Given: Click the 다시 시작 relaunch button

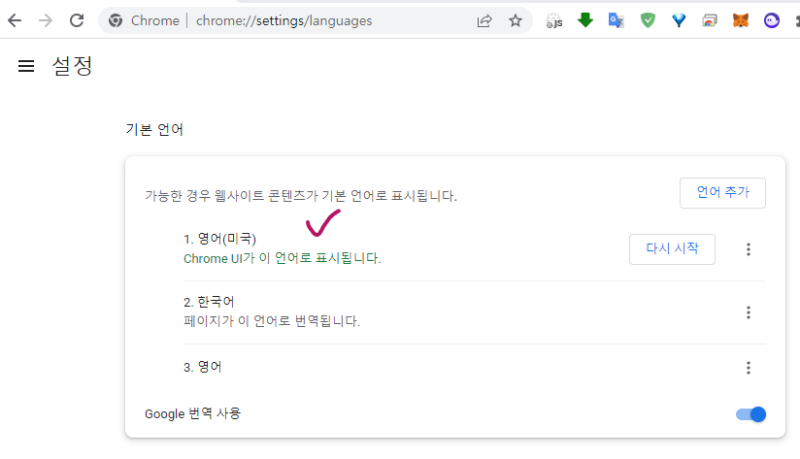Looking at the screenshot, I should (672, 249).
